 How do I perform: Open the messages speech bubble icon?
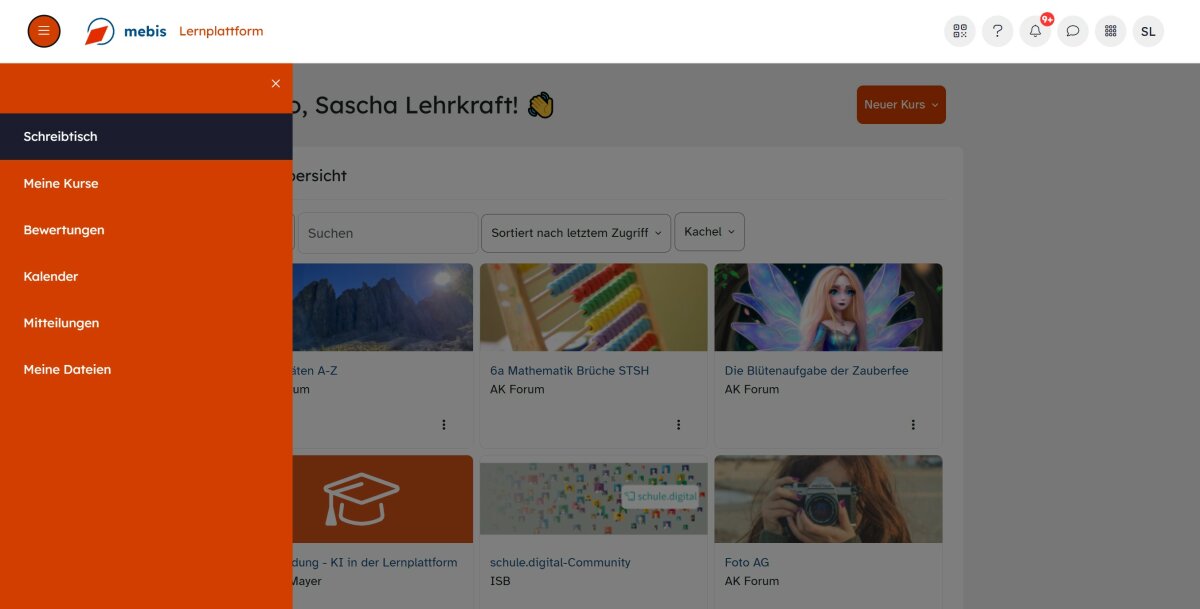pos(1072,31)
